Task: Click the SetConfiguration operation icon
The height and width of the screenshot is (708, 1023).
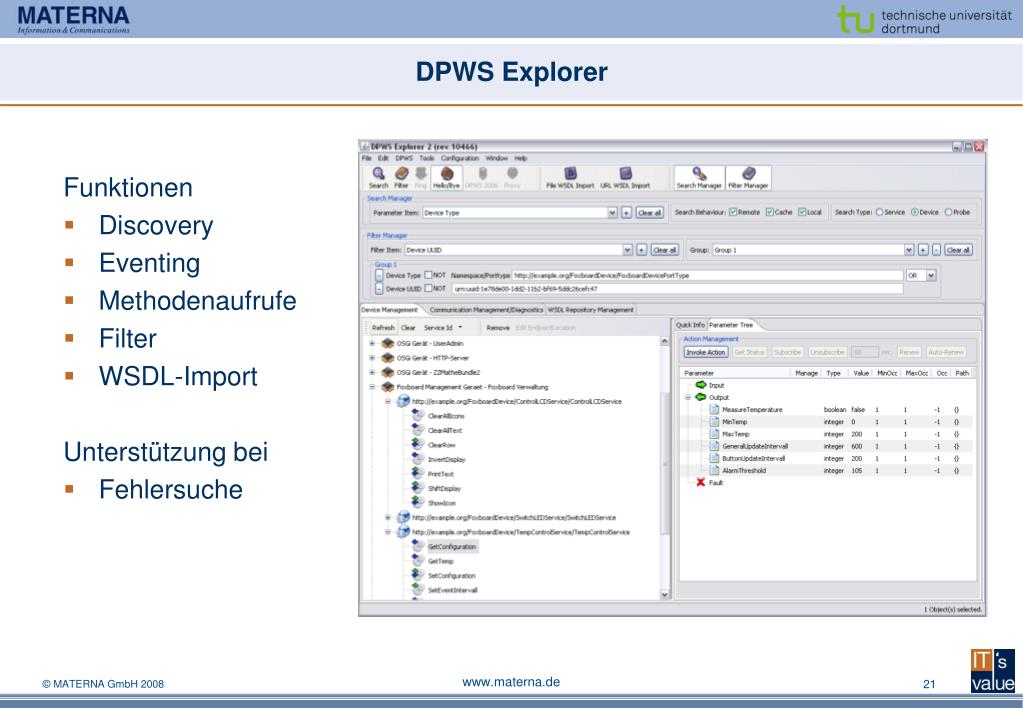Action: coord(418,575)
